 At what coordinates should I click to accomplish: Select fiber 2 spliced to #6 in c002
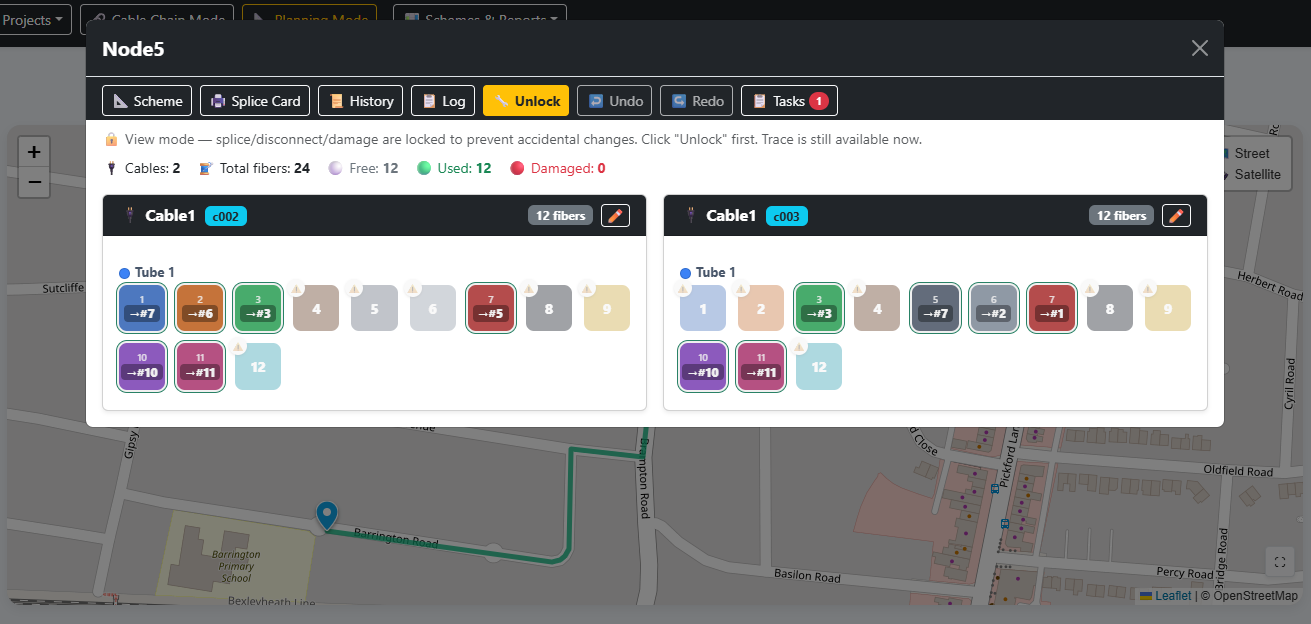(200, 308)
